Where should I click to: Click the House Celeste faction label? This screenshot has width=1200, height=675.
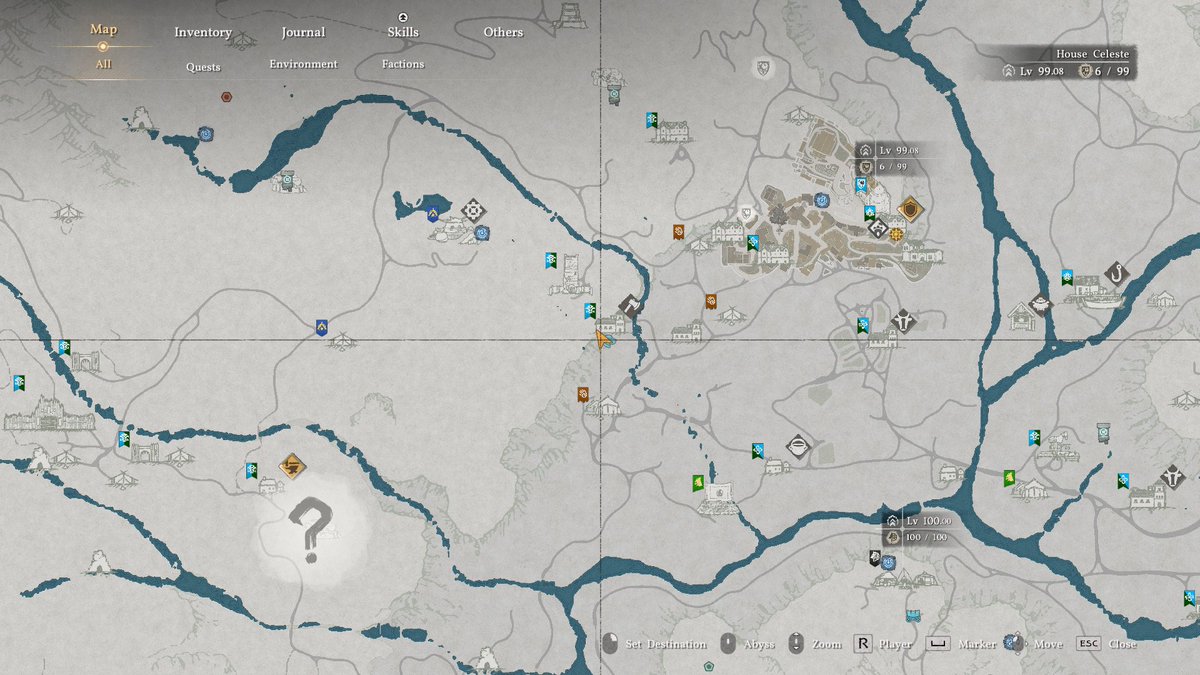point(1093,54)
